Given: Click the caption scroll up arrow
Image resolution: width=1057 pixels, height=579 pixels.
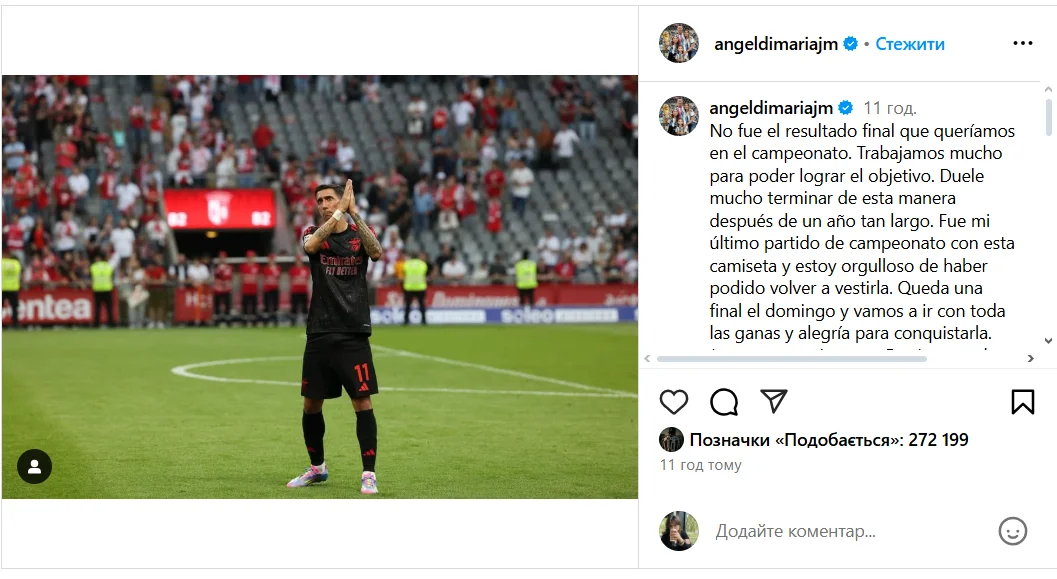Looking at the screenshot, I should click(x=1048, y=89).
